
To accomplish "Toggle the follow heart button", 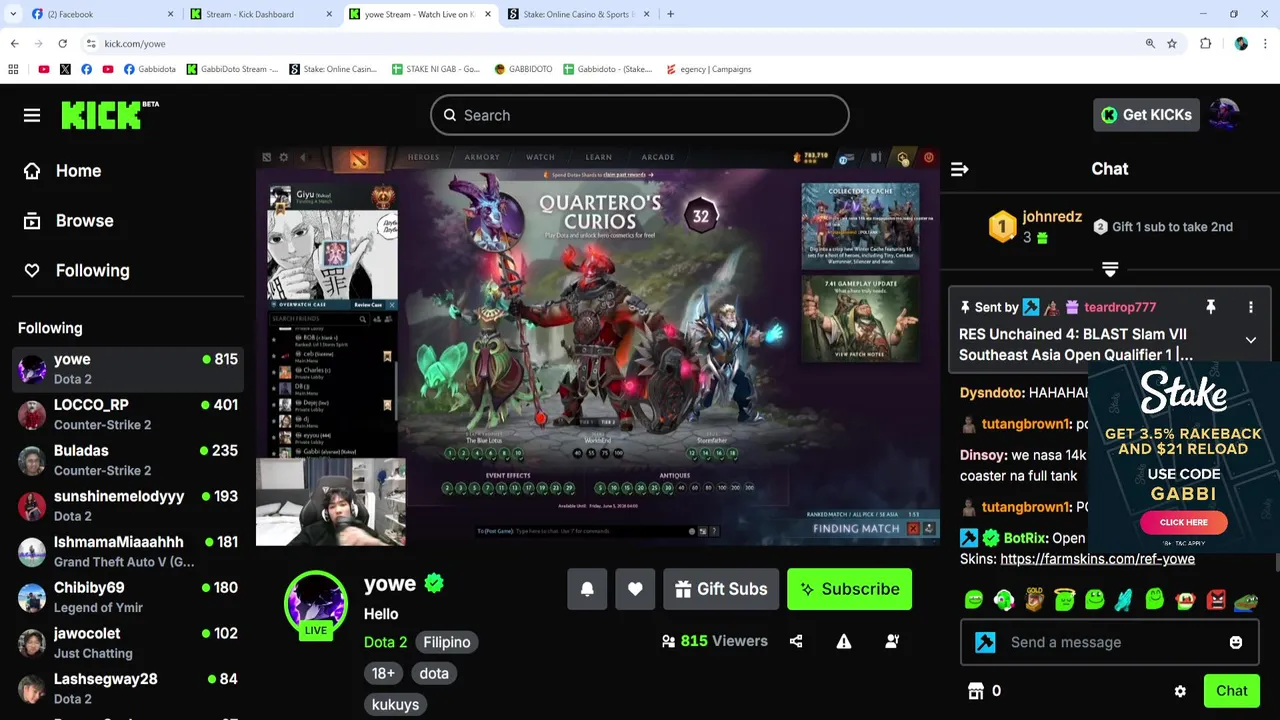I will pyautogui.click(x=635, y=589).
